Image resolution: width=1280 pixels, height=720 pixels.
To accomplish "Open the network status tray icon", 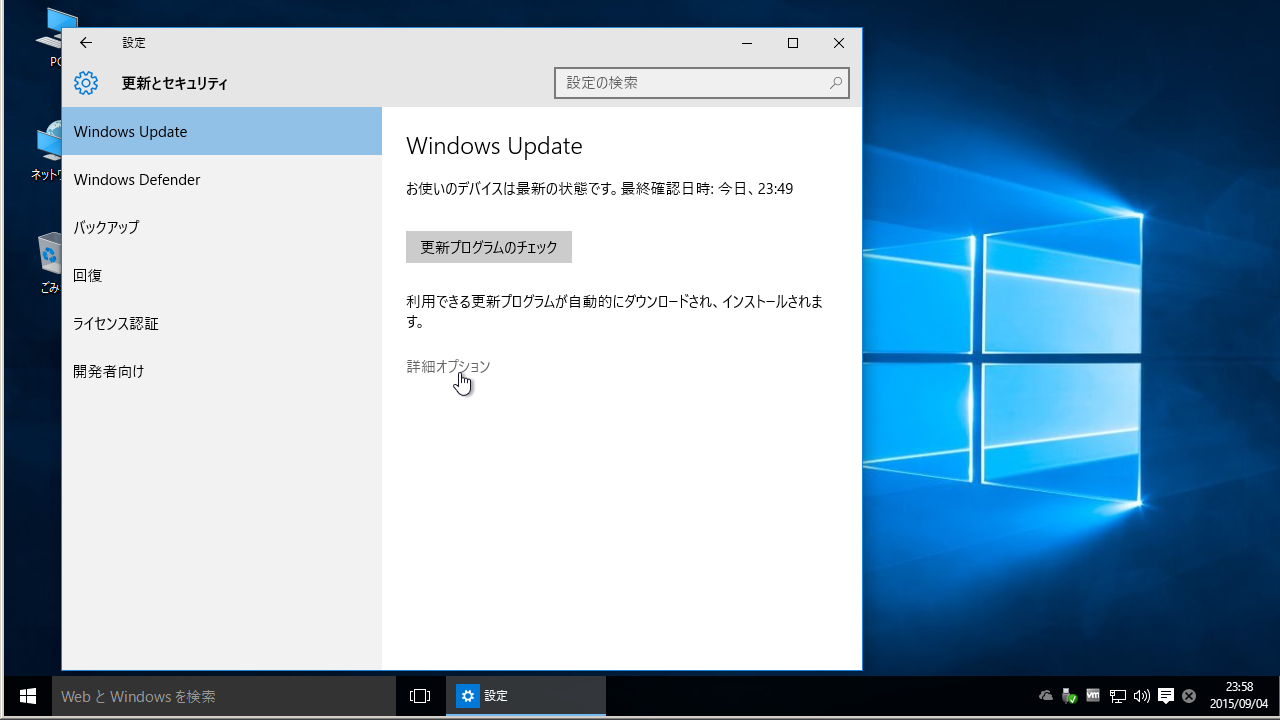I will (x=1118, y=696).
